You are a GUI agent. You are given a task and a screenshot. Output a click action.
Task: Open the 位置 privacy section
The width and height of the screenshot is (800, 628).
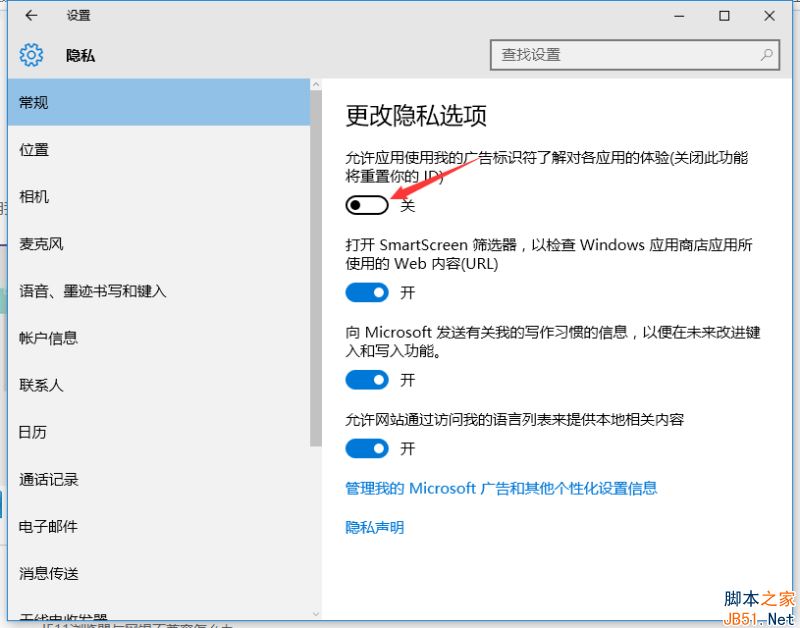tap(159, 149)
